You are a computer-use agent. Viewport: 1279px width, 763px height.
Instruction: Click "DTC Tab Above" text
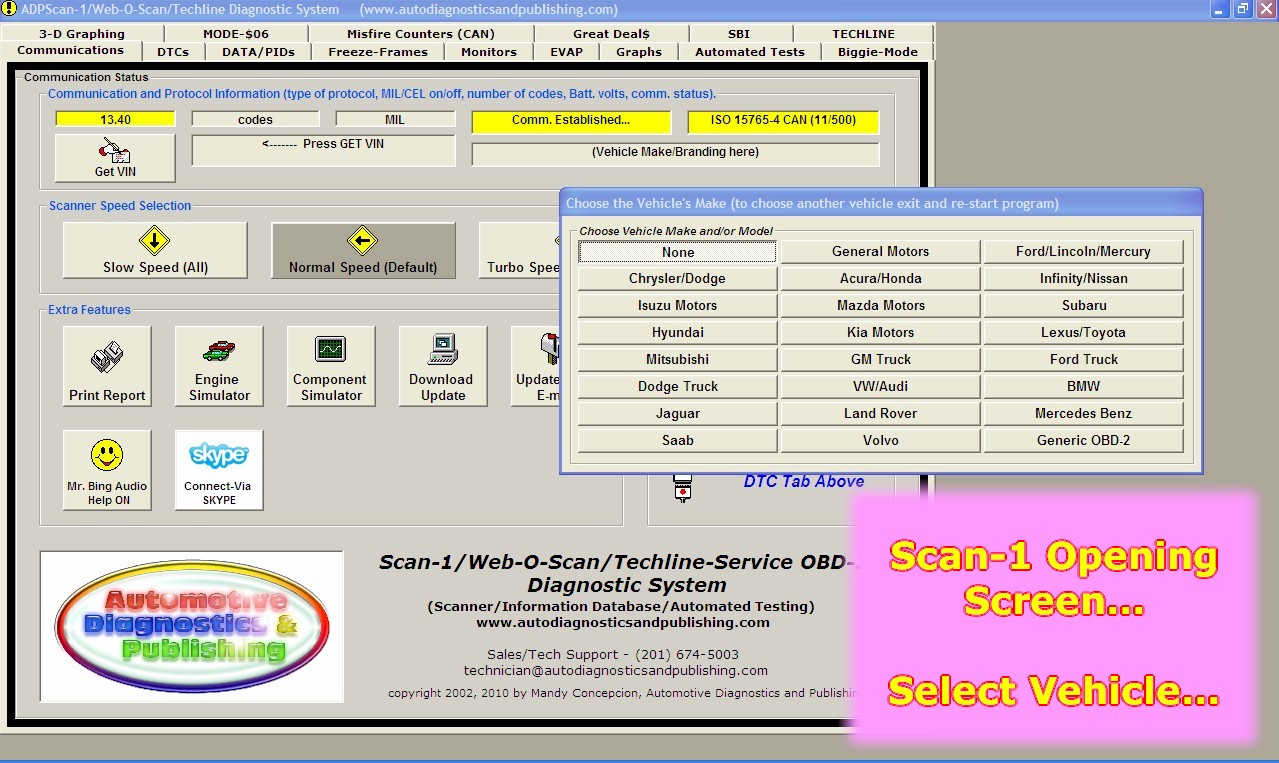[x=804, y=482]
